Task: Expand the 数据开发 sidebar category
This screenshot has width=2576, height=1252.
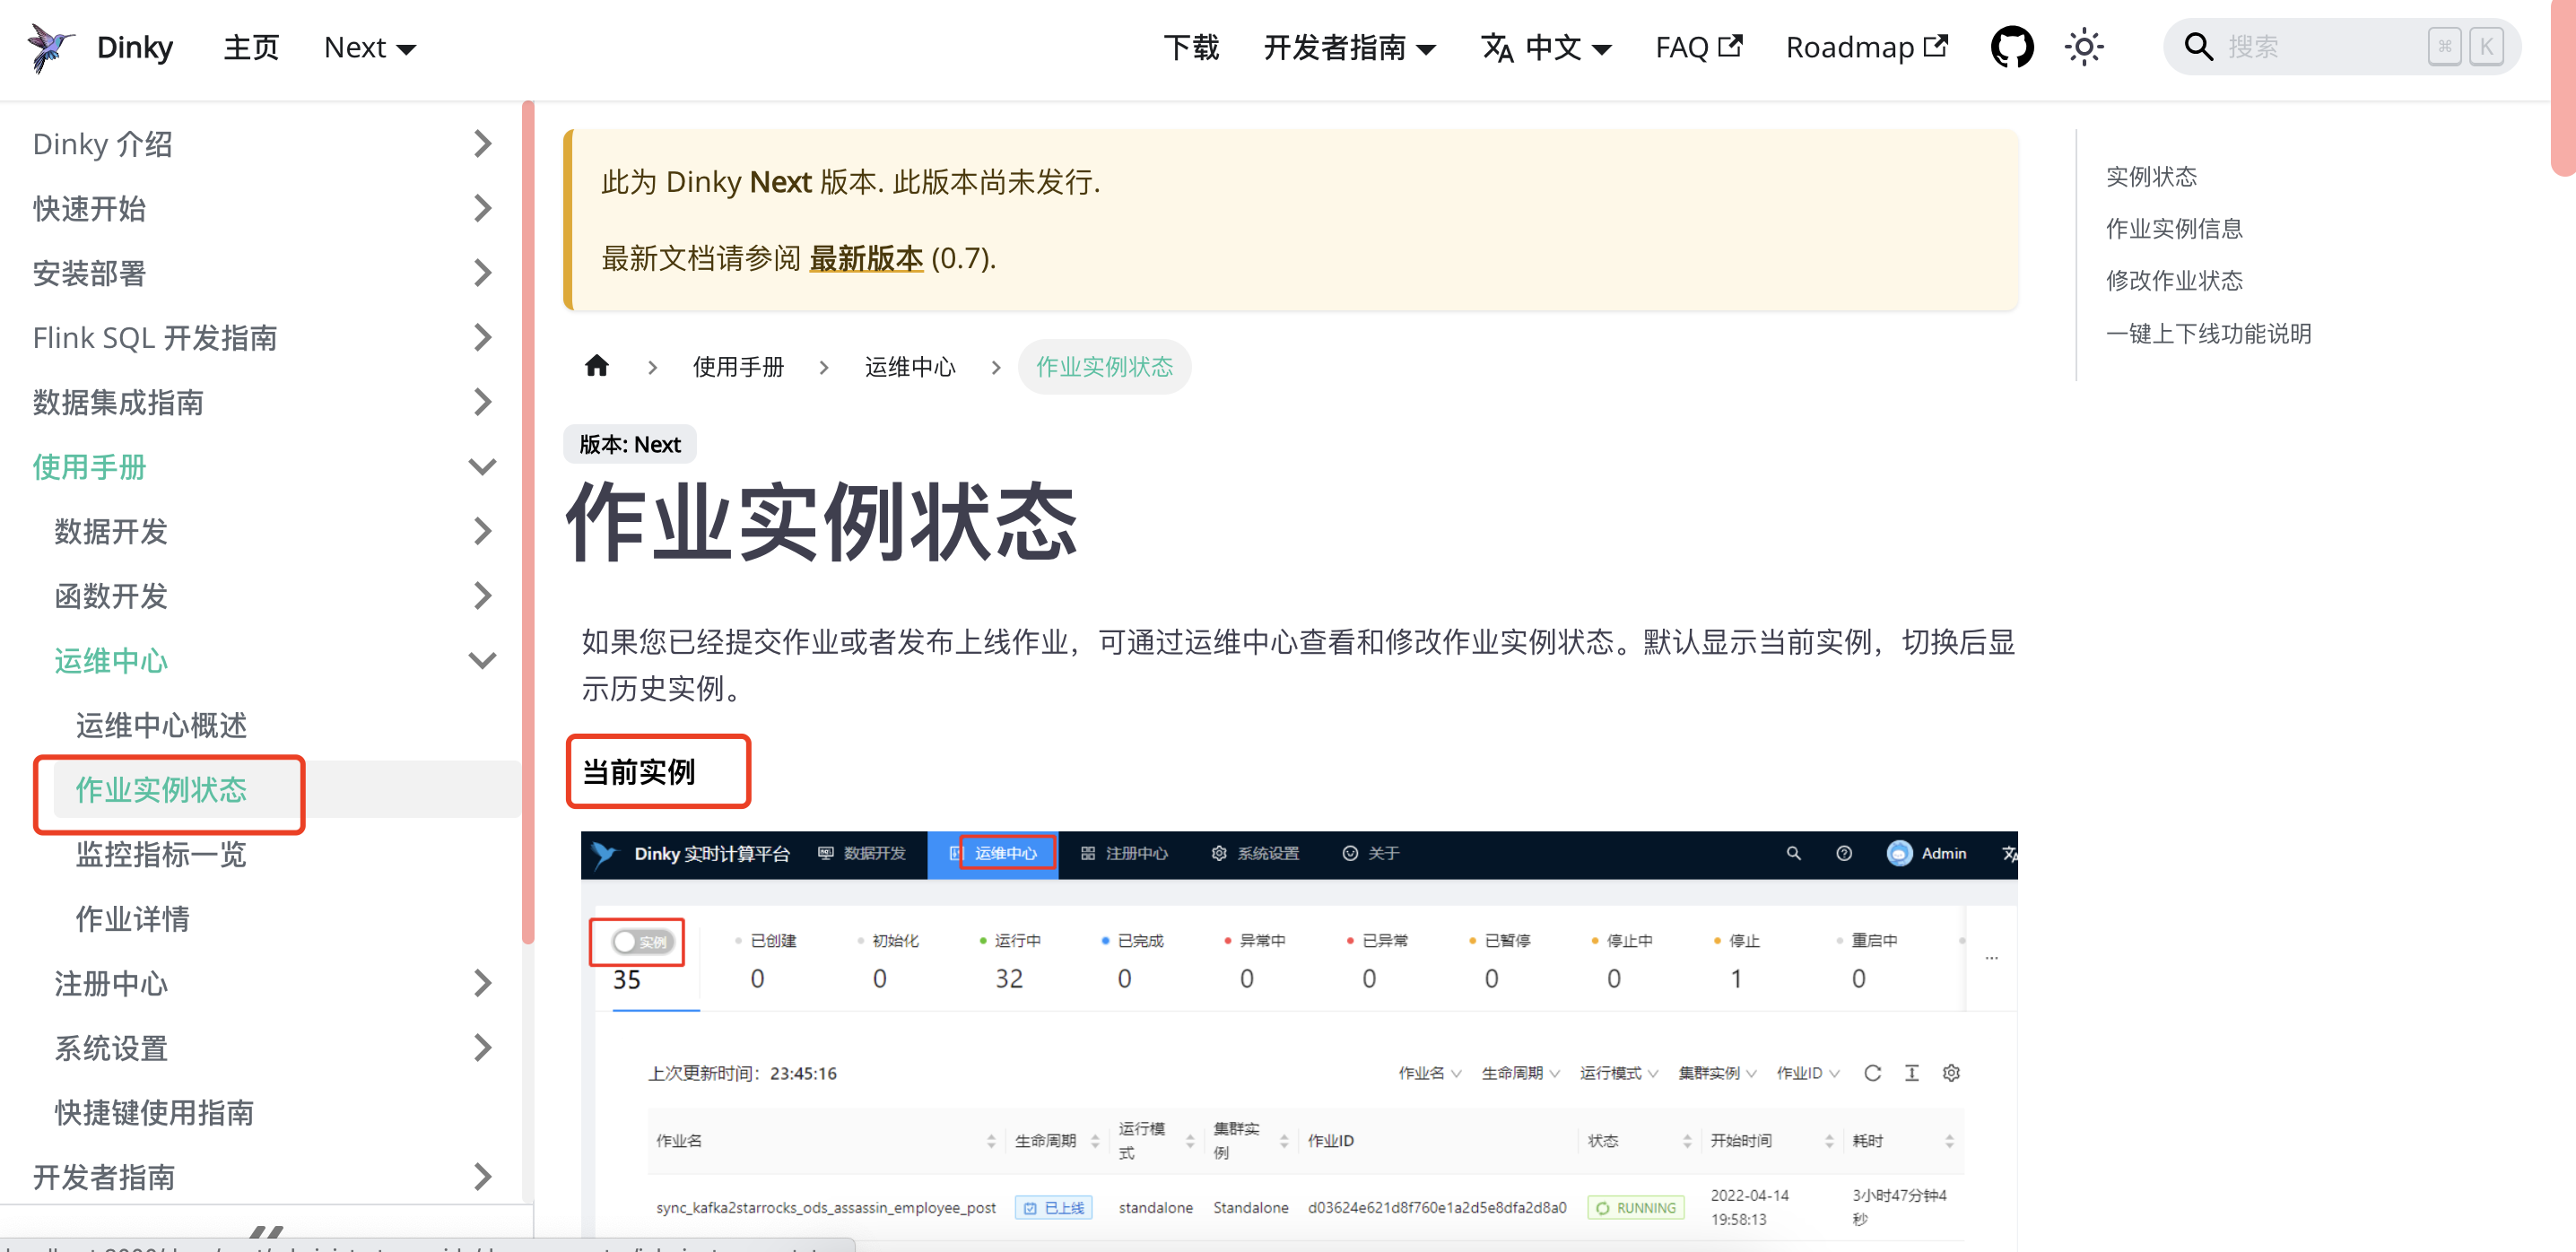Action: (482, 531)
